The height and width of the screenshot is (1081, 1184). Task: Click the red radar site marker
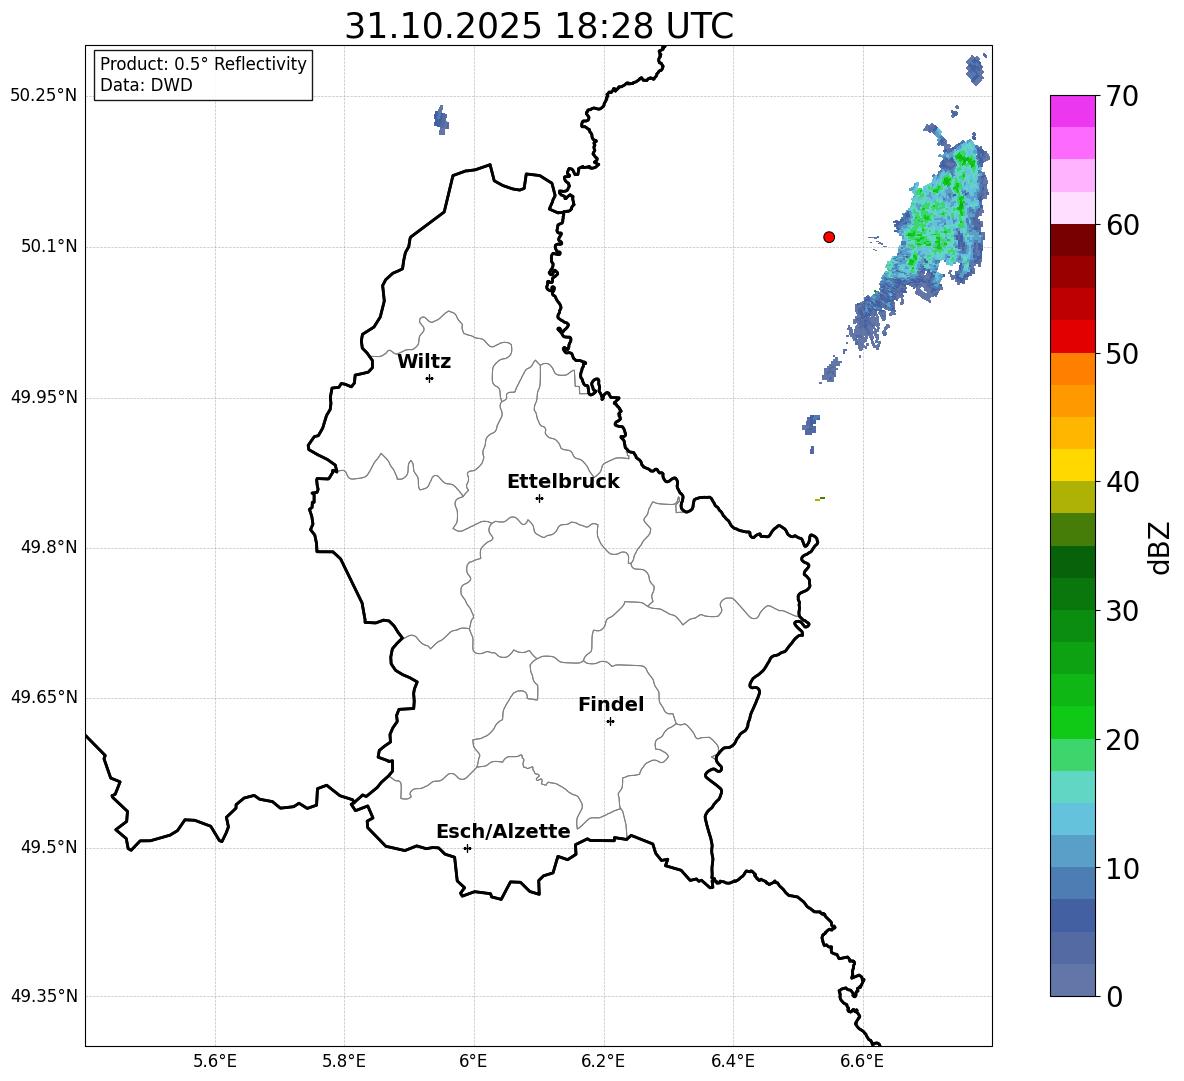pos(829,237)
